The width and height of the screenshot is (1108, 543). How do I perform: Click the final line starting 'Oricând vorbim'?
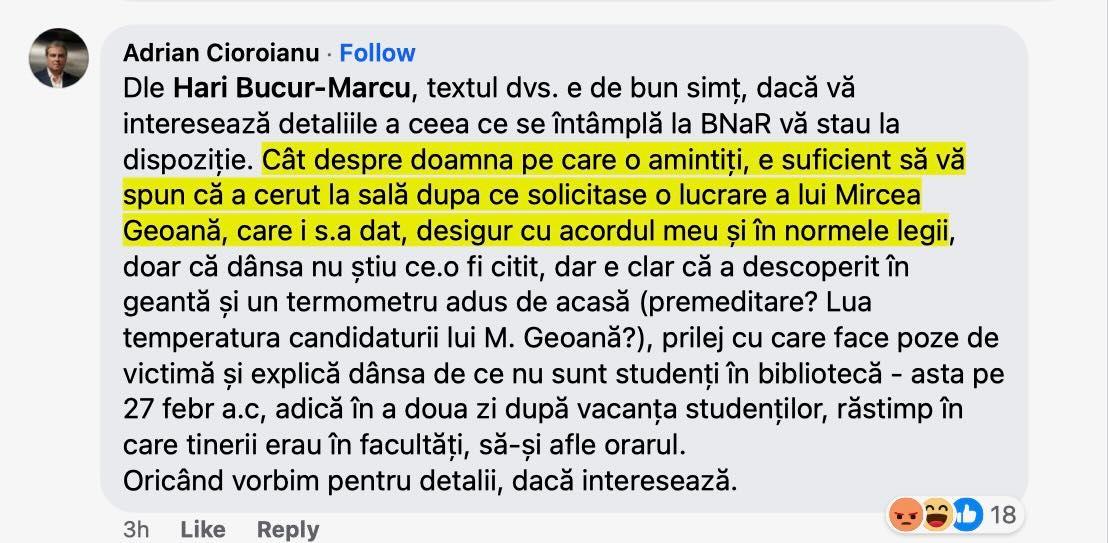pyautogui.click(x=429, y=481)
